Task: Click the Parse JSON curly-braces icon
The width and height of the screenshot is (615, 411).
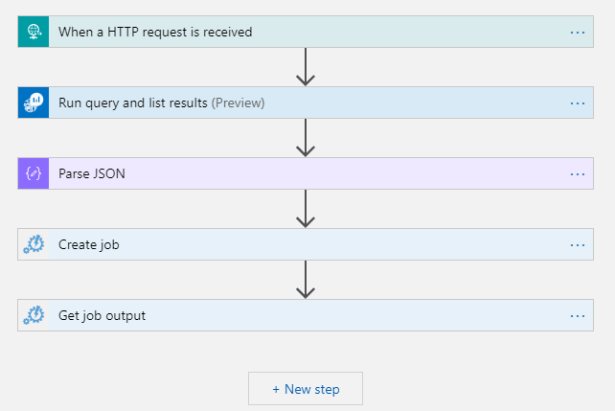Action: pos(33,173)
